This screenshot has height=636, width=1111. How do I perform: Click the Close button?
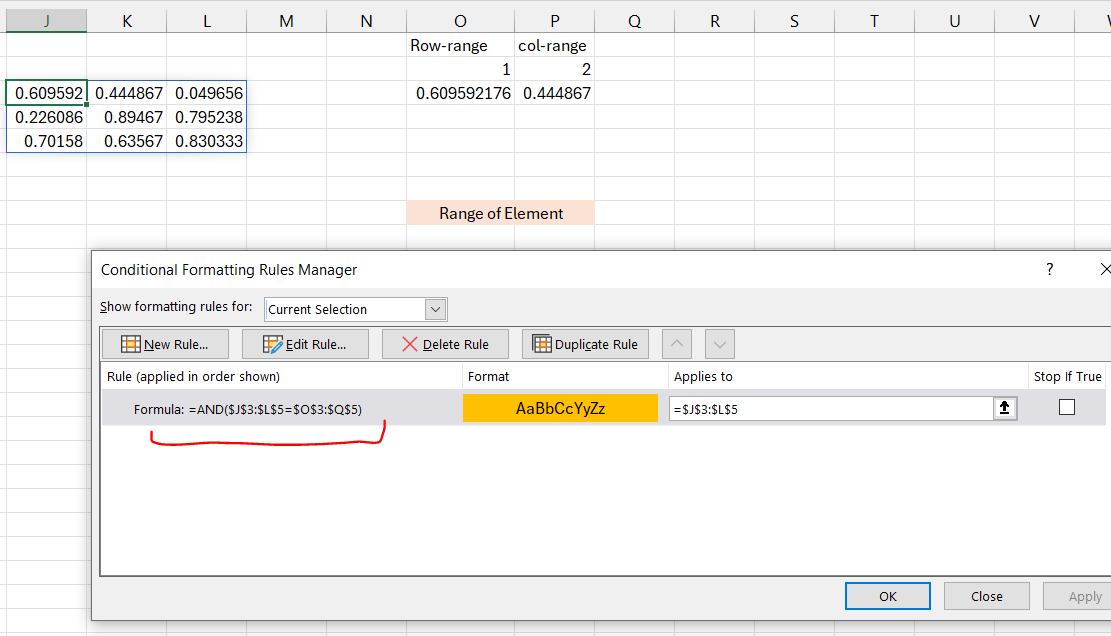pos(986,595)
